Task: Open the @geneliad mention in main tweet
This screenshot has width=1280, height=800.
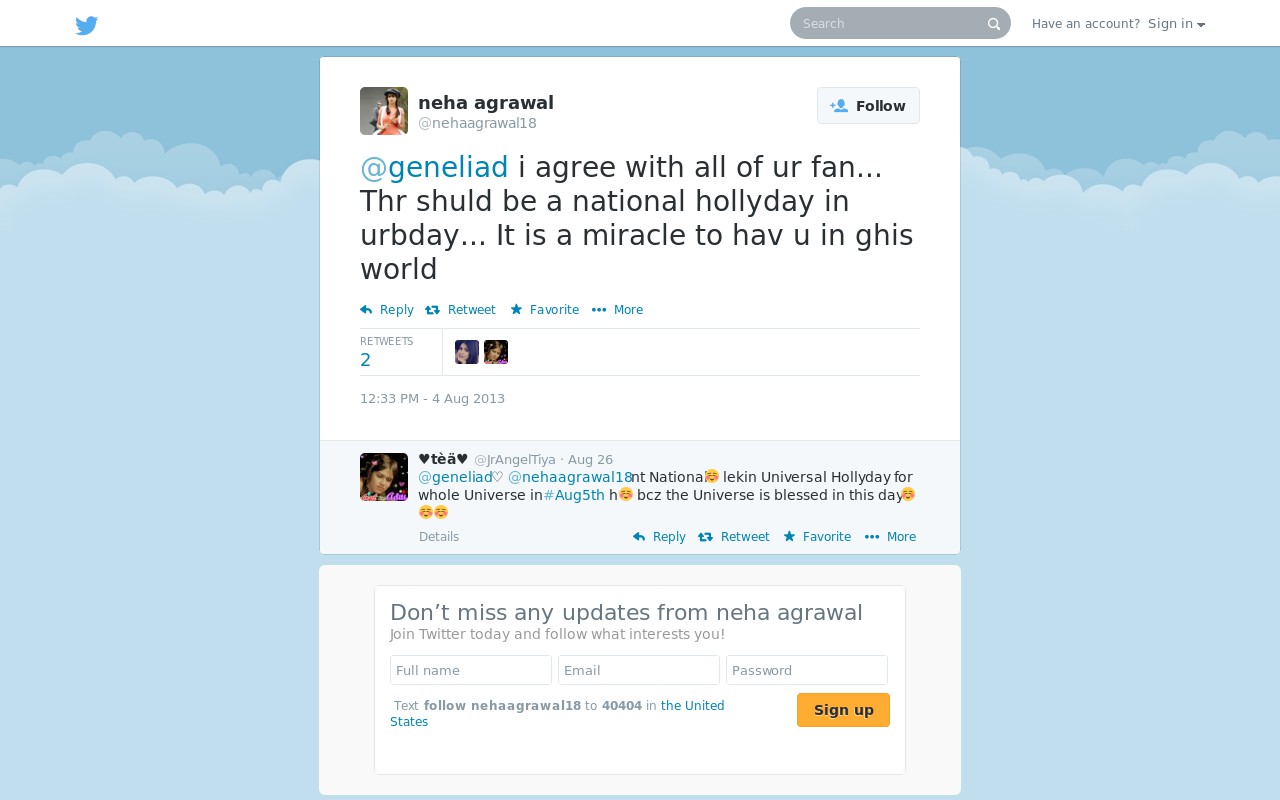Action: tap(434, 167)
